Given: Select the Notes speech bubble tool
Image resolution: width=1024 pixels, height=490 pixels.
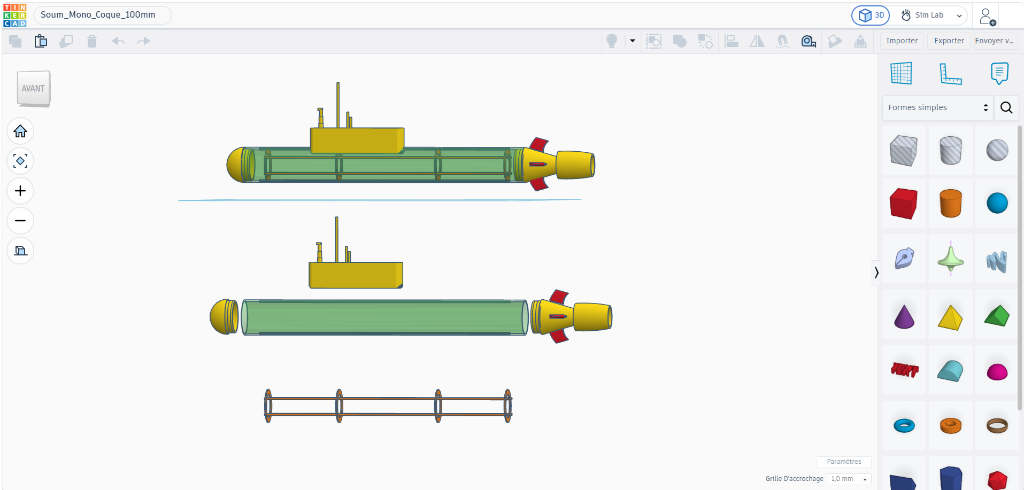Looking at the screenshot, I should coord(999,73).
